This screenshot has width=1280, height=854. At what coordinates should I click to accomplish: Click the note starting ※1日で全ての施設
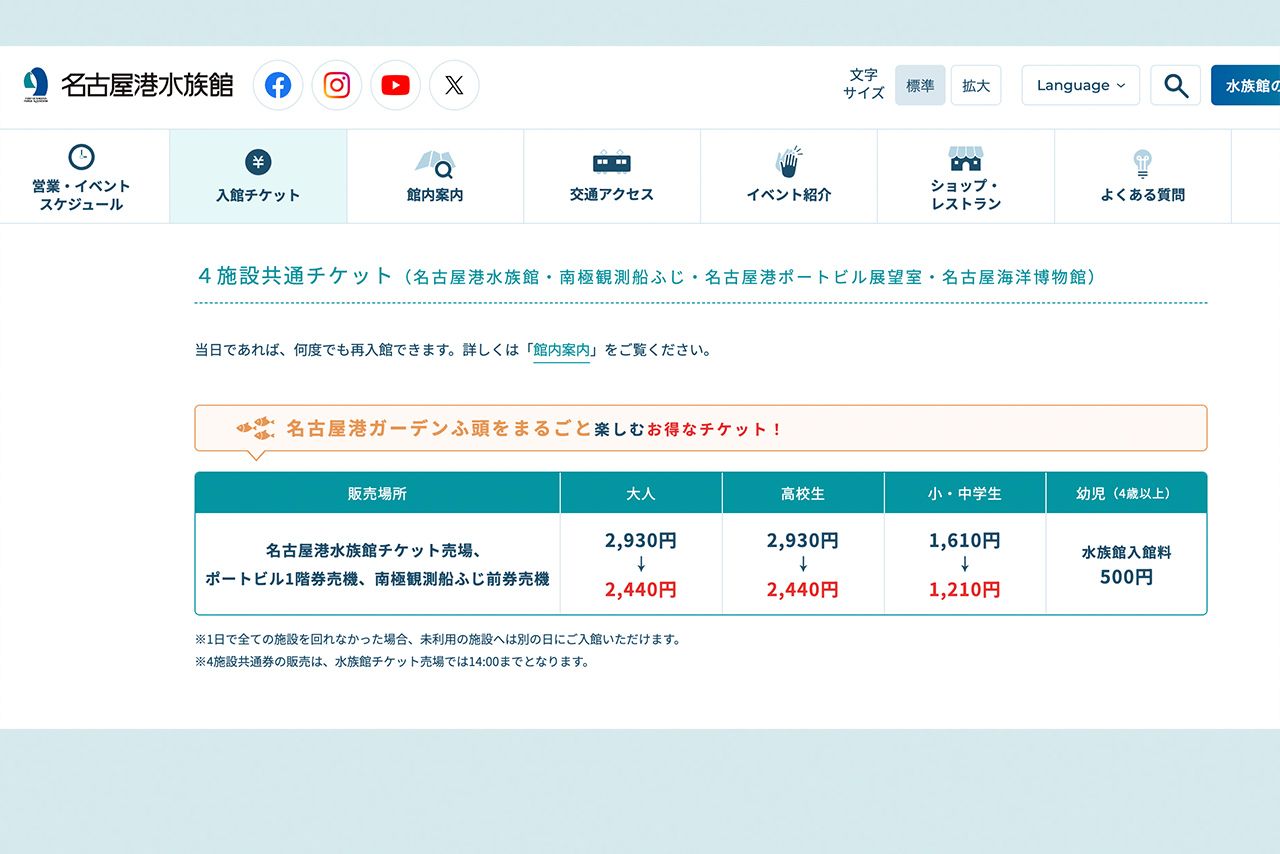(x=438, y=639)
